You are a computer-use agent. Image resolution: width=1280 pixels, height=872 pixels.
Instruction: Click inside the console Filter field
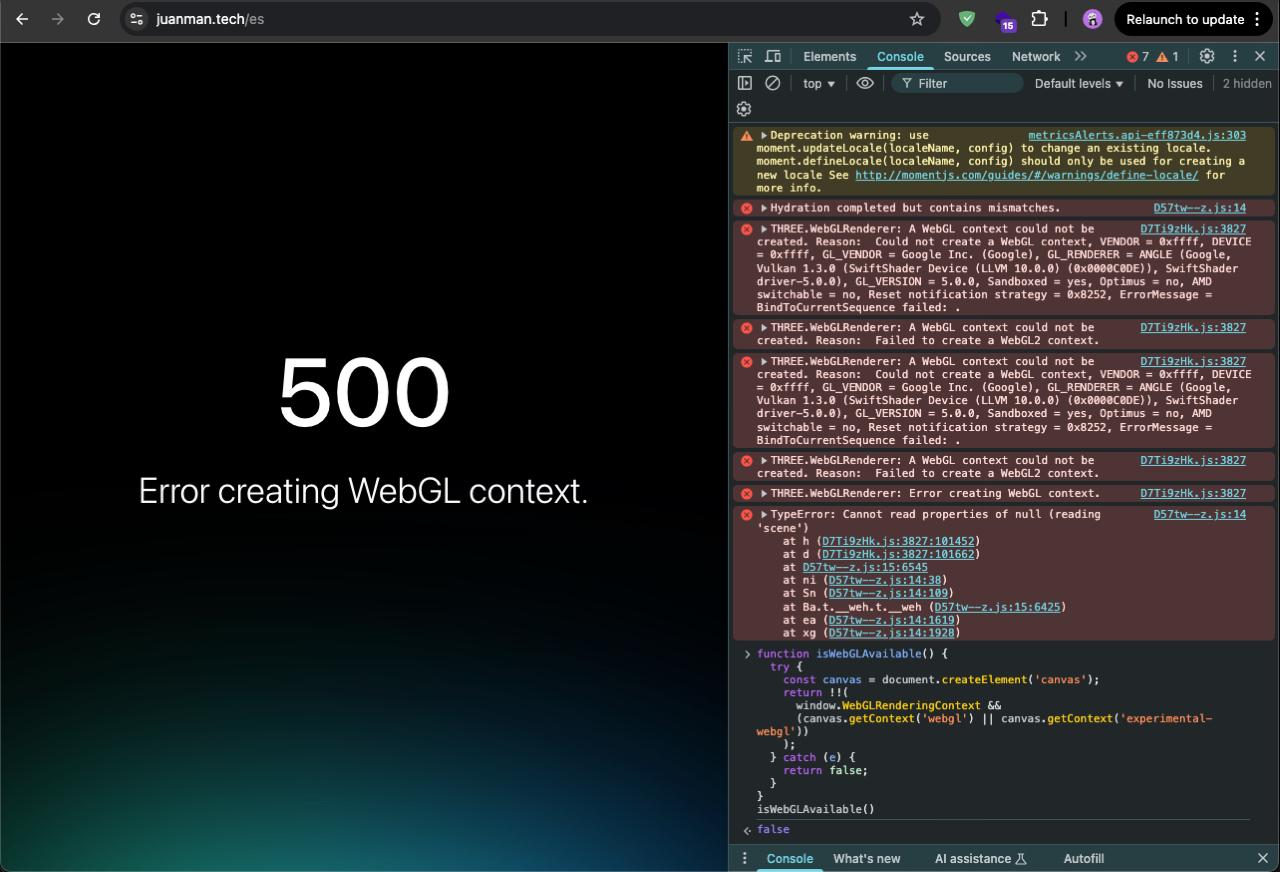(955, 83)
